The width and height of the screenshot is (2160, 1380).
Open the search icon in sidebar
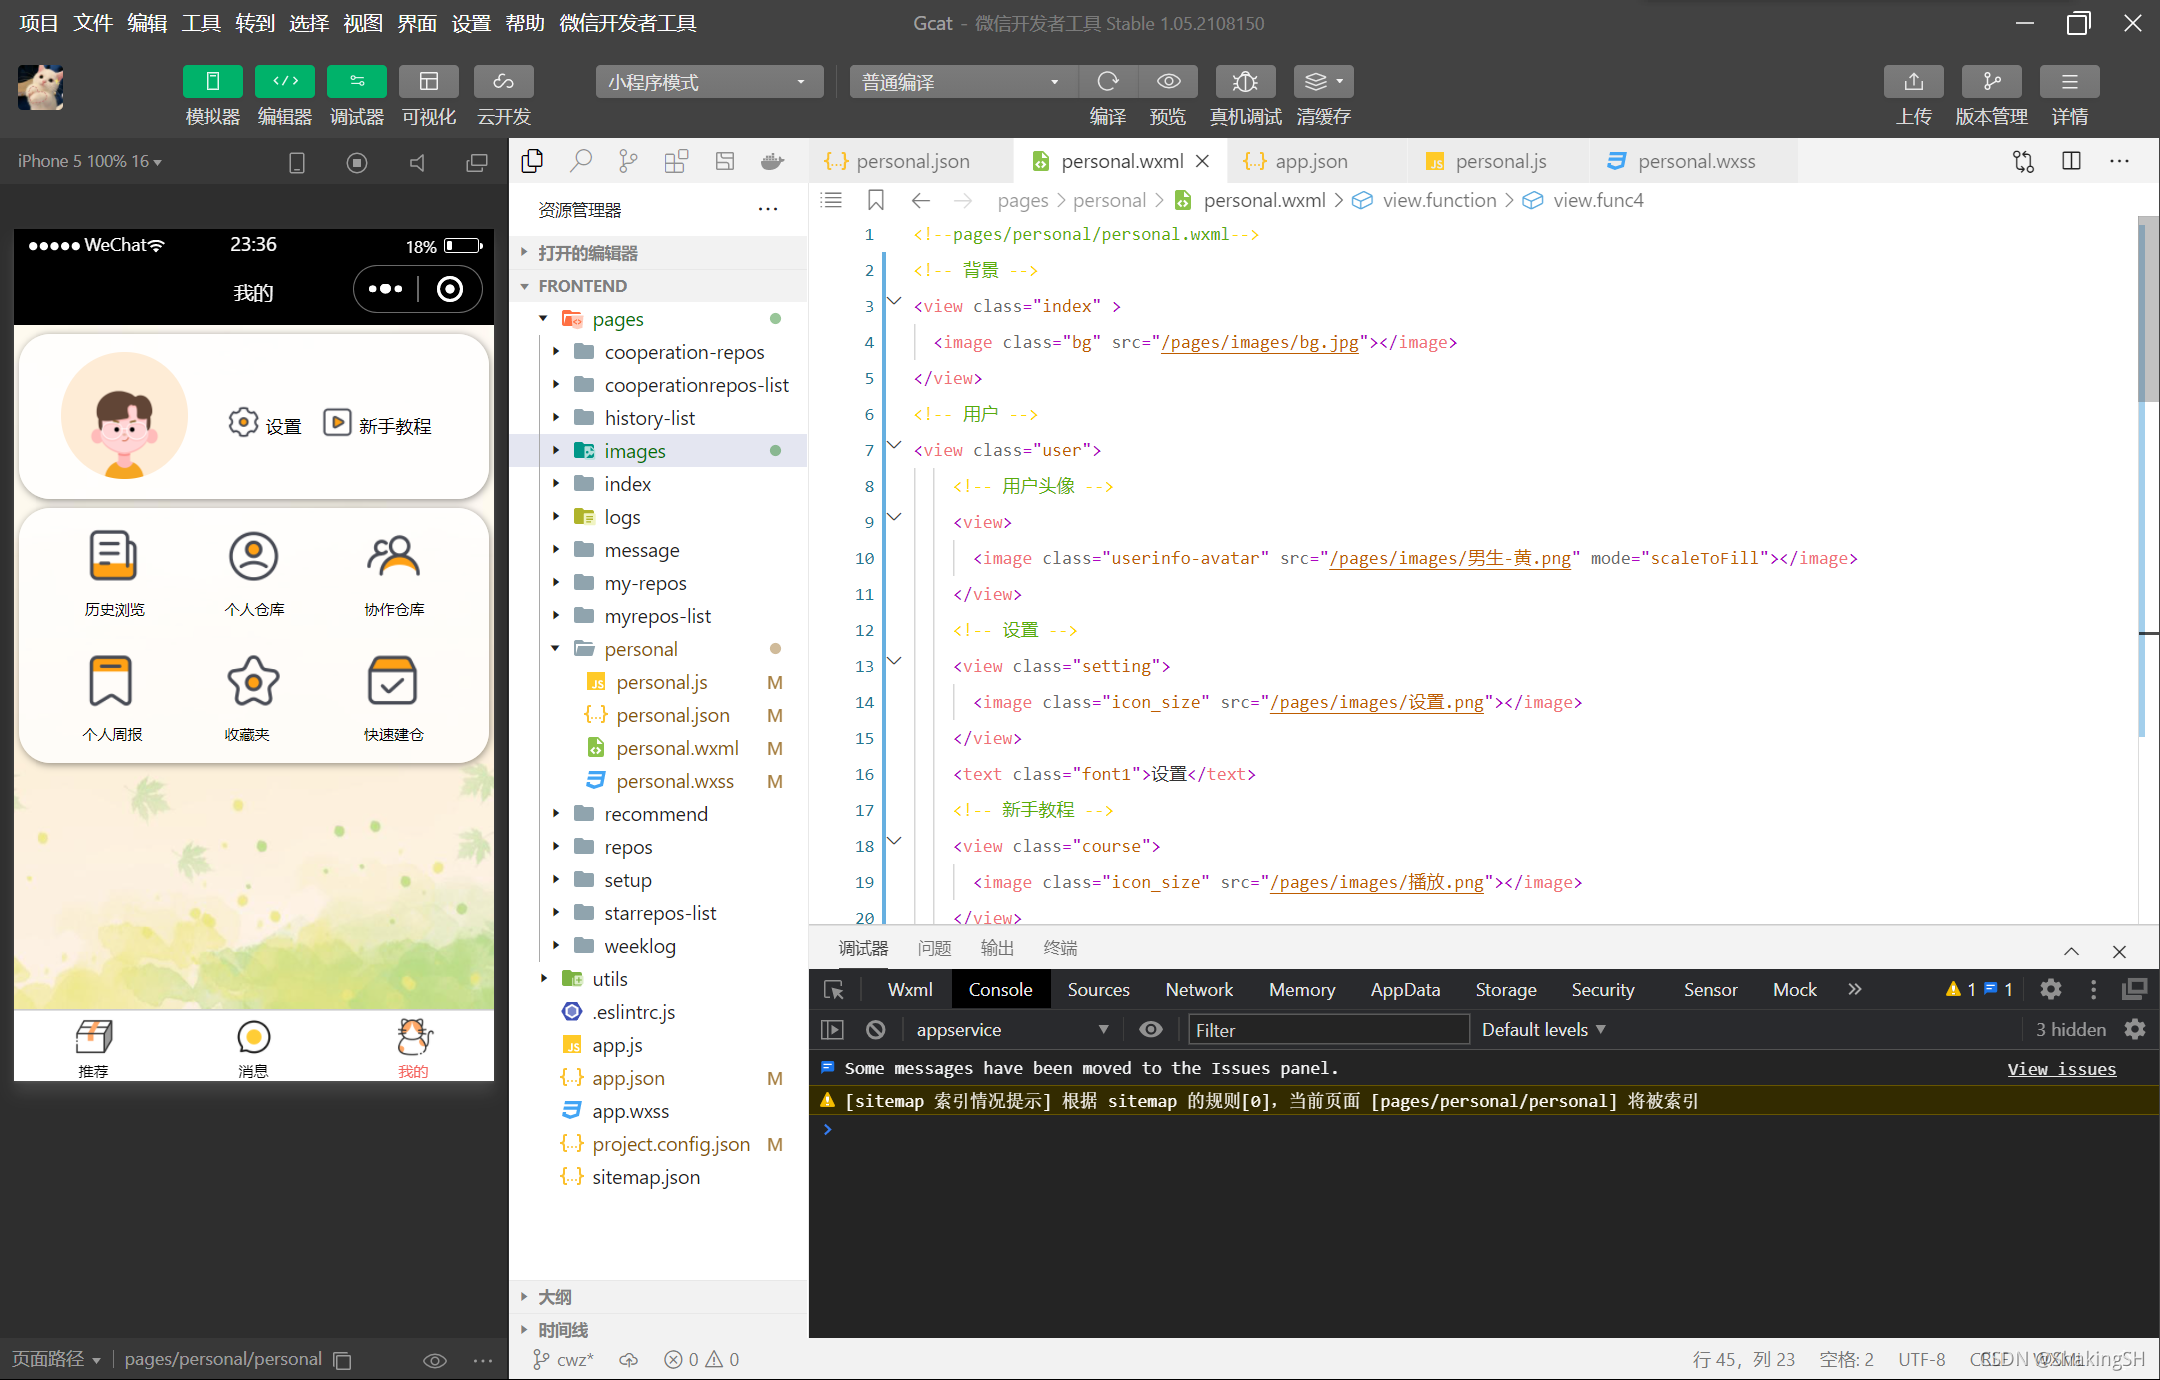click(580, 161)
